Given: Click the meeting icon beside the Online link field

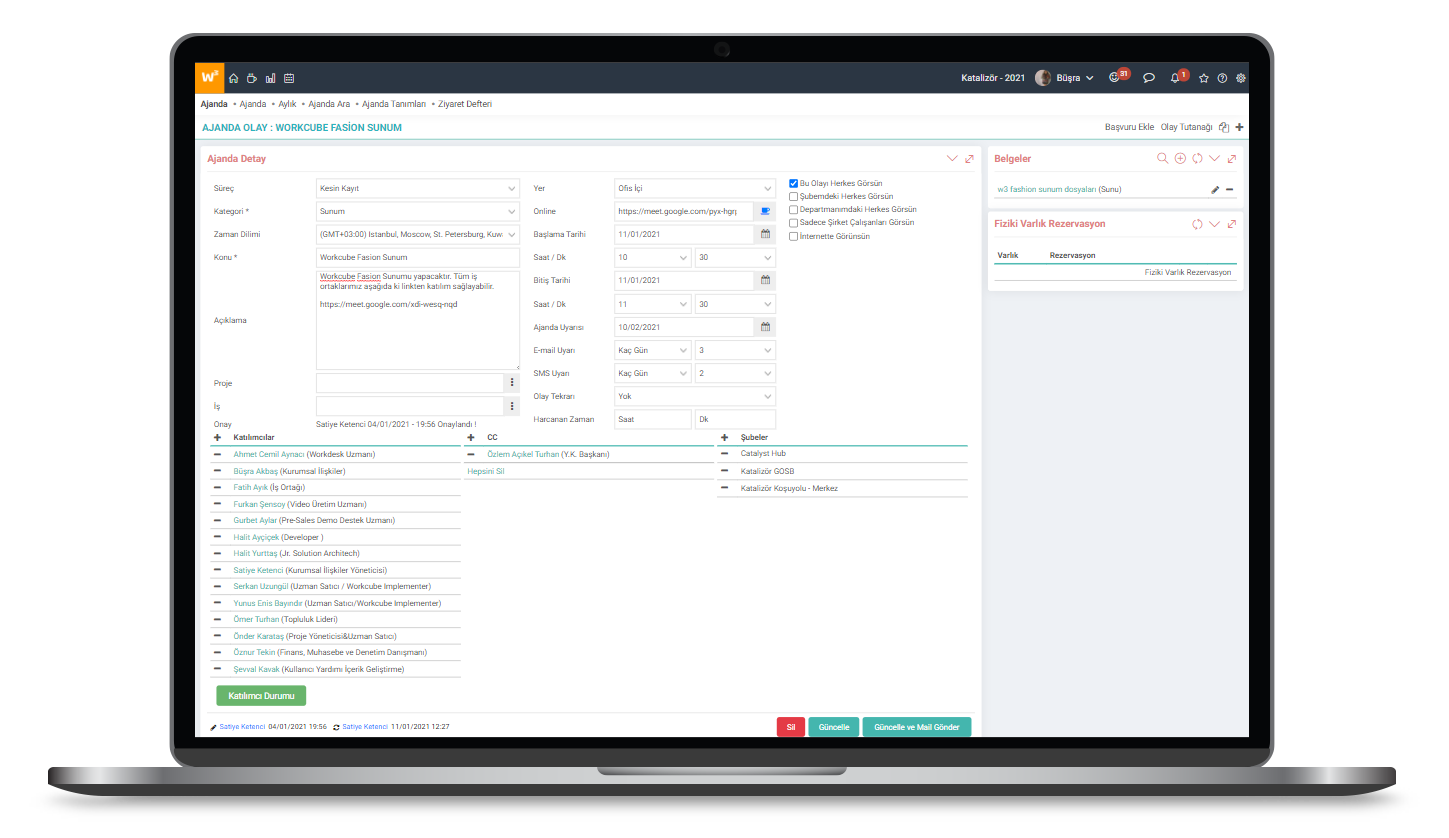Looking at the screenshot, I should point(766,211).
